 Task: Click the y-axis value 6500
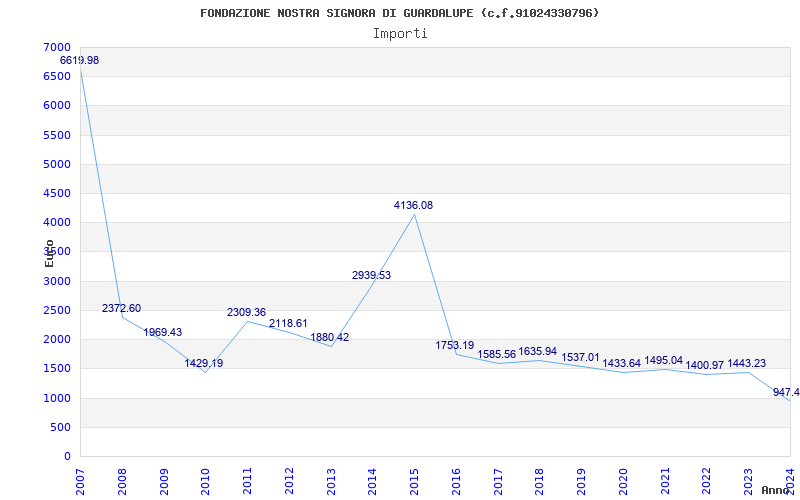tap(58, 76)
